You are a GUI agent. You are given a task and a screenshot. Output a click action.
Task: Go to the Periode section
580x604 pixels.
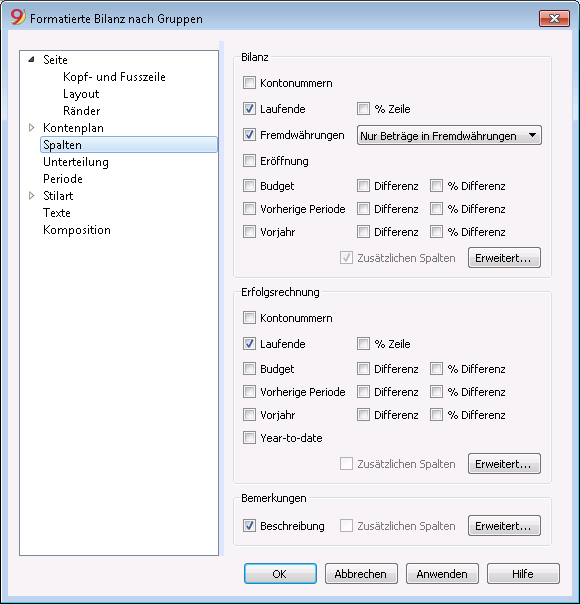click(63, 179)
